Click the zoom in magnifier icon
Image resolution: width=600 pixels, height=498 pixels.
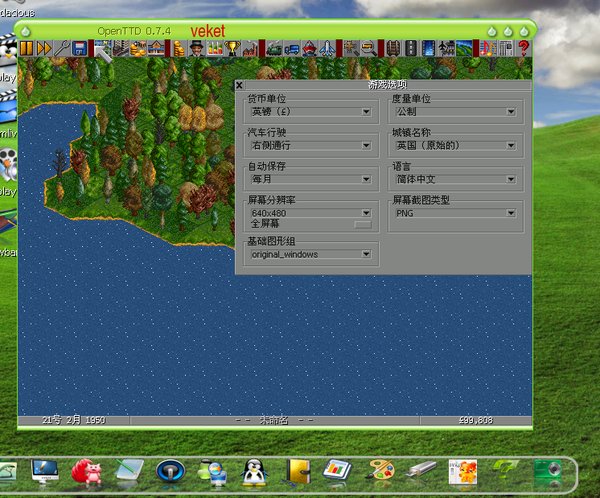pyautogui.click(x=351, y=49)
